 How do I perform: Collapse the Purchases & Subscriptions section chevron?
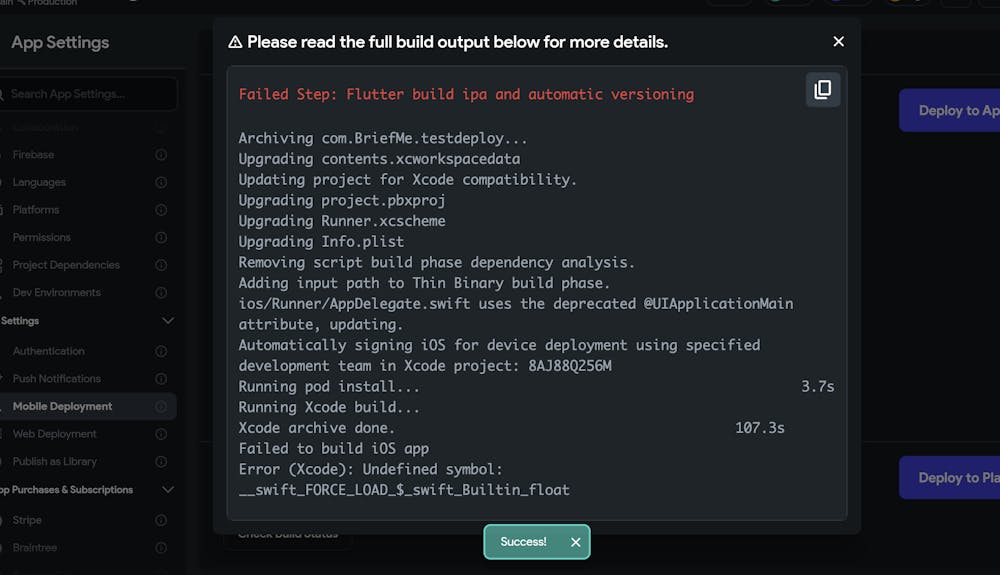[168, 490]
